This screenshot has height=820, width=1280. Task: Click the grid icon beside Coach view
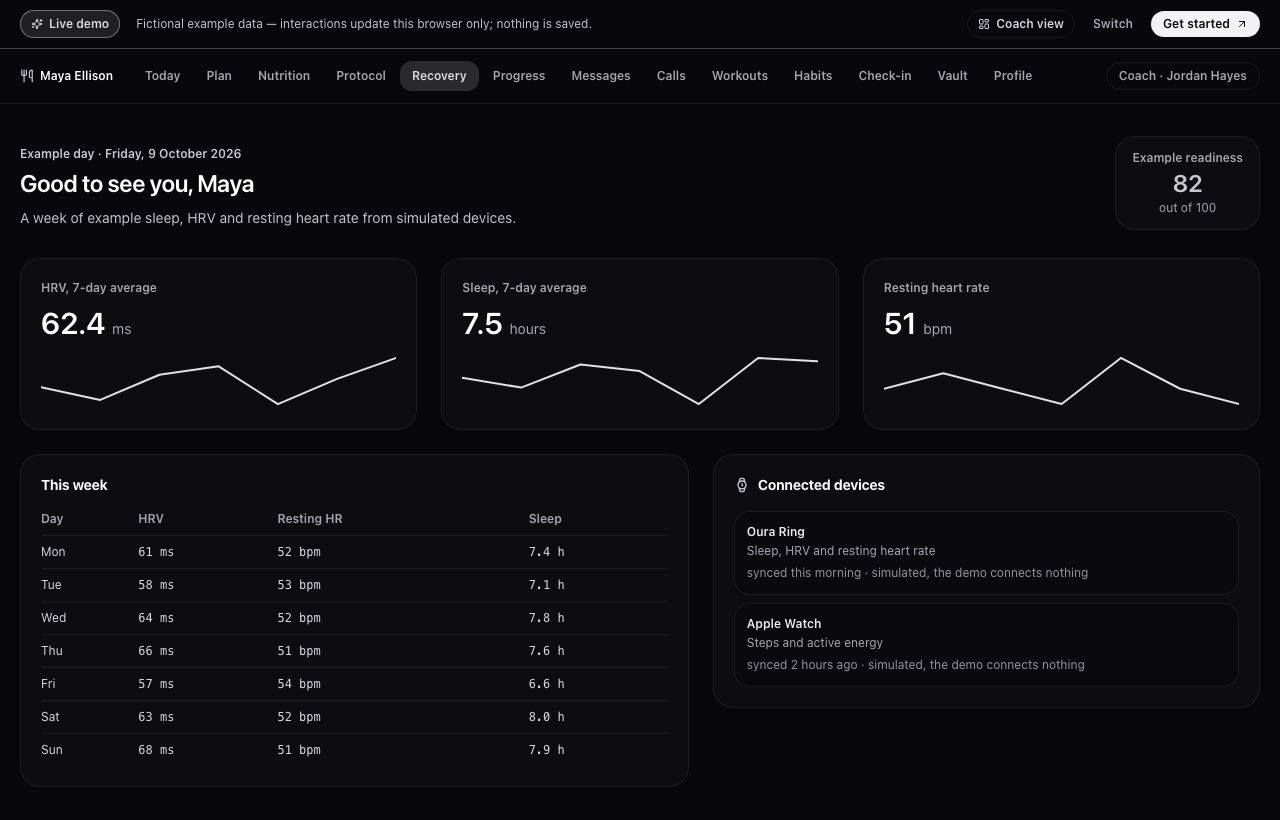984,24
